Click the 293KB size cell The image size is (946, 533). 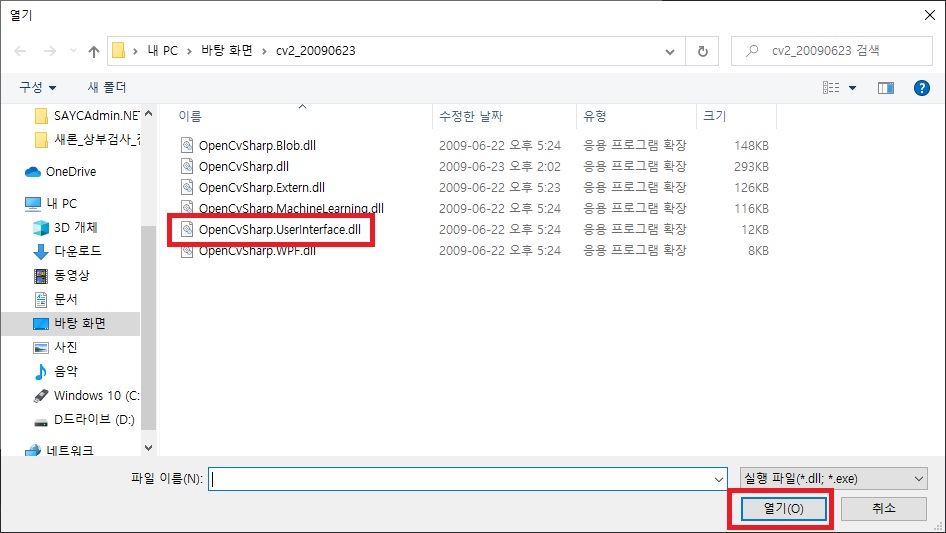(751, 167)
